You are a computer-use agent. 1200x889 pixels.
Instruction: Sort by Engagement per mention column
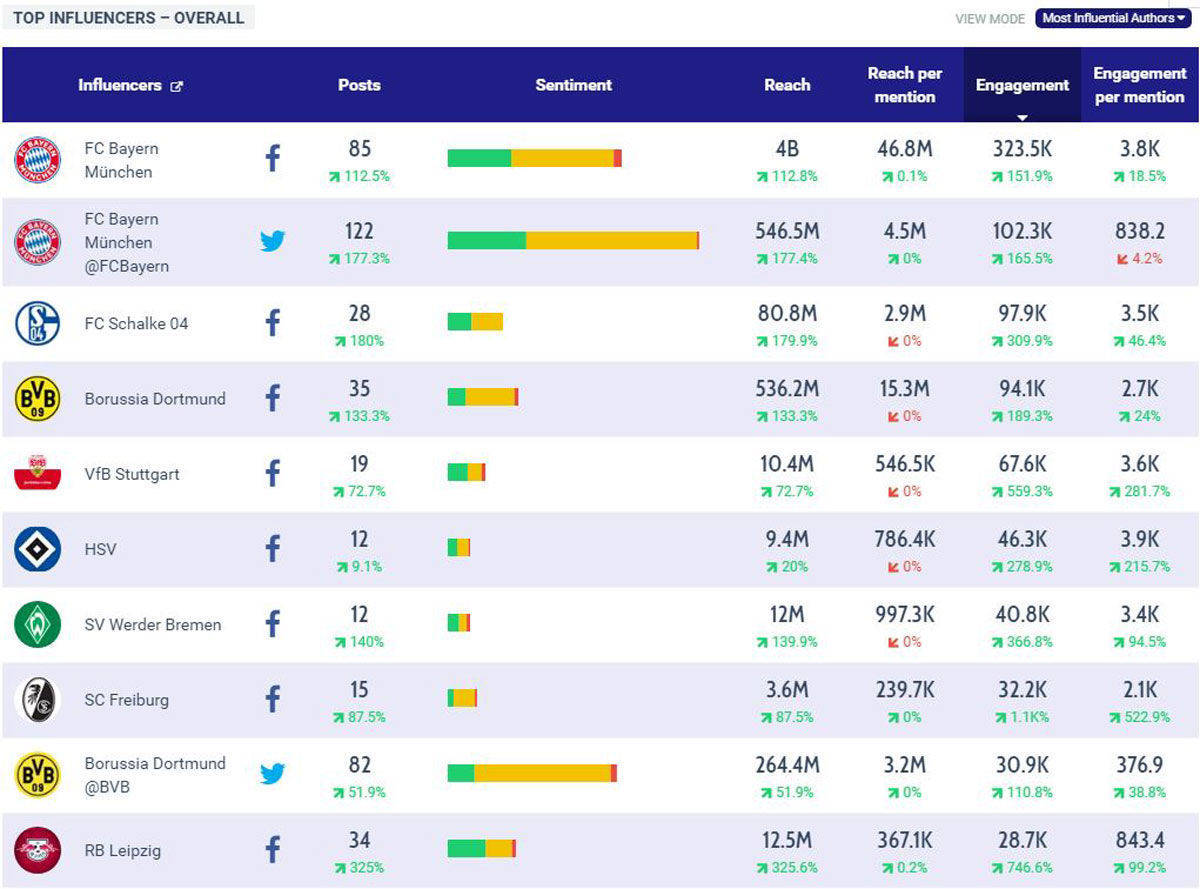[x=1139, y=85]
